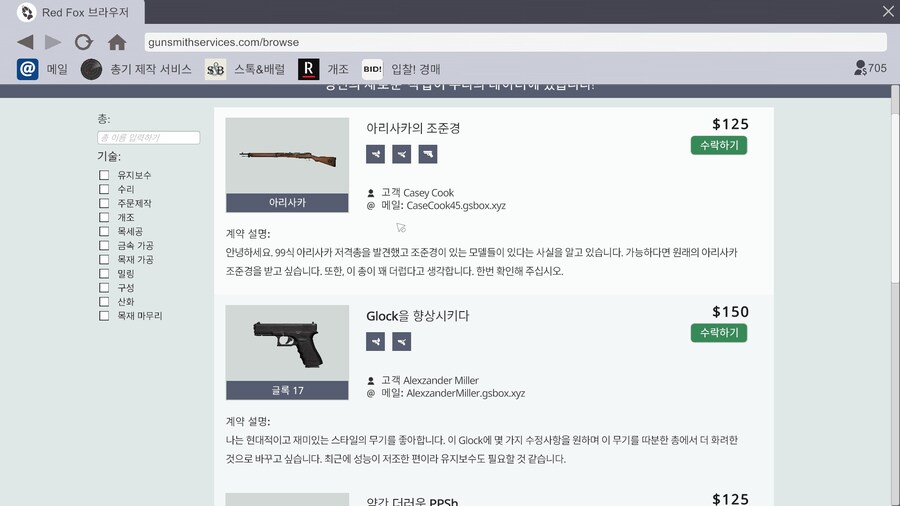
Task: Click the customer name Casey Cook
Action: [x=429, y=193]
